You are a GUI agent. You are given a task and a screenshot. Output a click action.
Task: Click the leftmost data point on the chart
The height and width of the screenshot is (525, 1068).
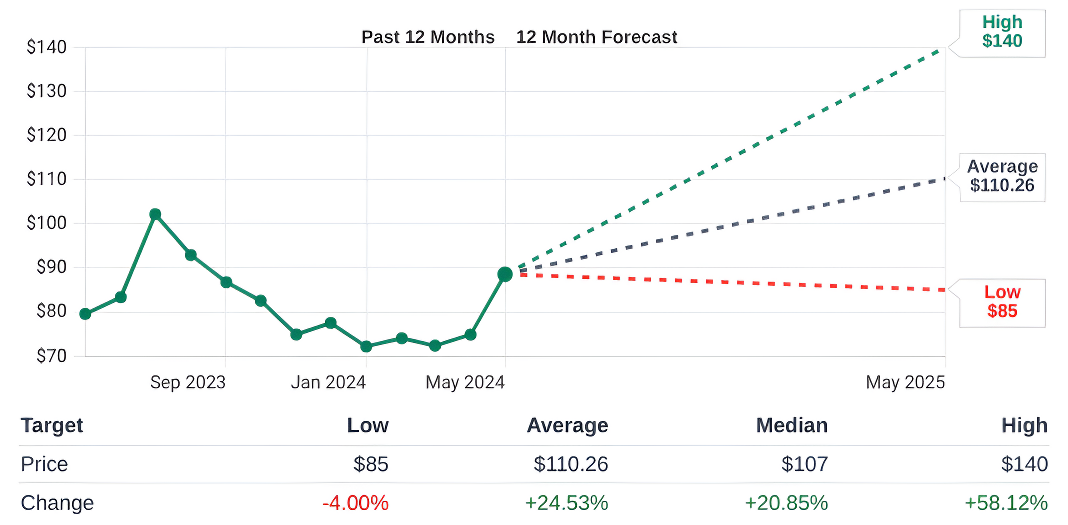[85, 314]
